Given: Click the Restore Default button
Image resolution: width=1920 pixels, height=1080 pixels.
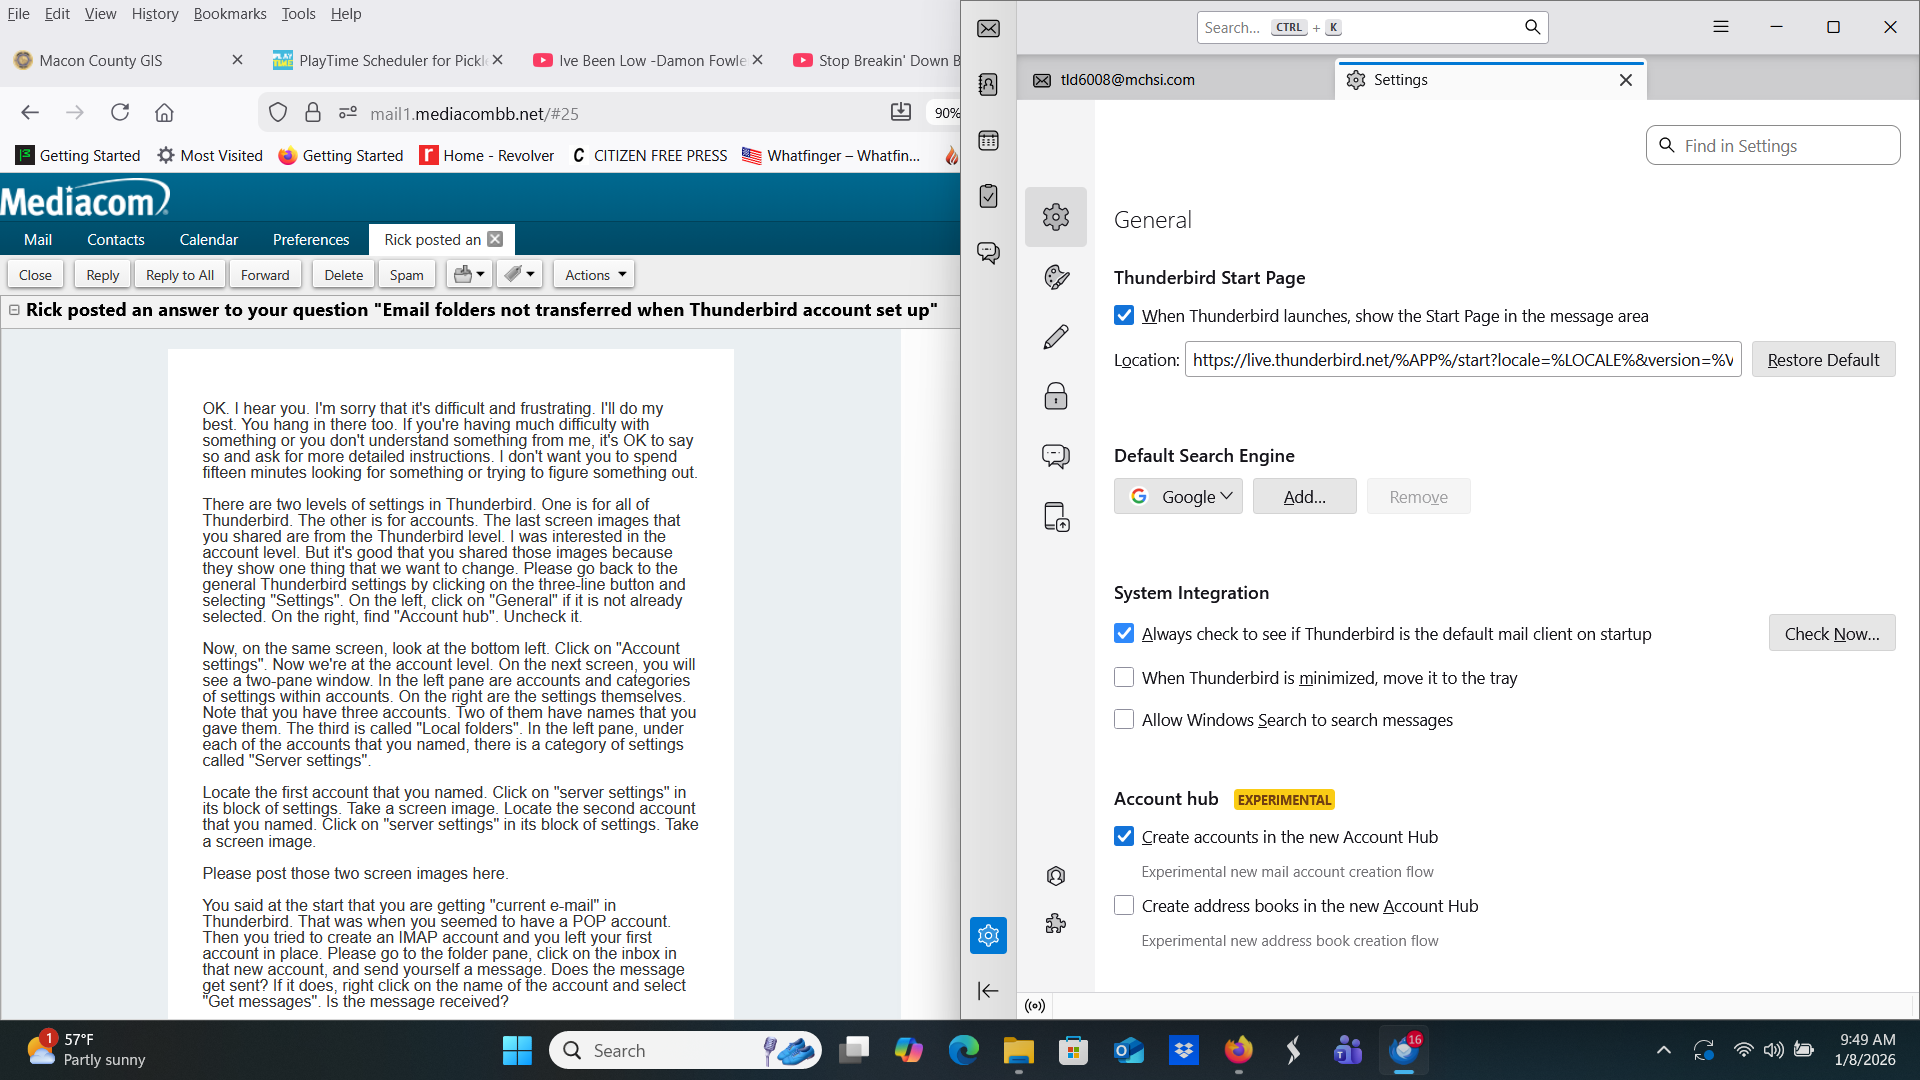Looking at the screenshot, I should click(1822, 360).
